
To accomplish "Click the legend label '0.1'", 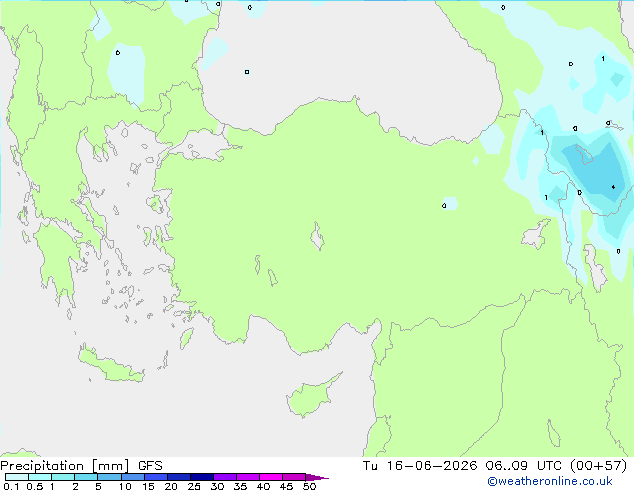I will [11, 486].
